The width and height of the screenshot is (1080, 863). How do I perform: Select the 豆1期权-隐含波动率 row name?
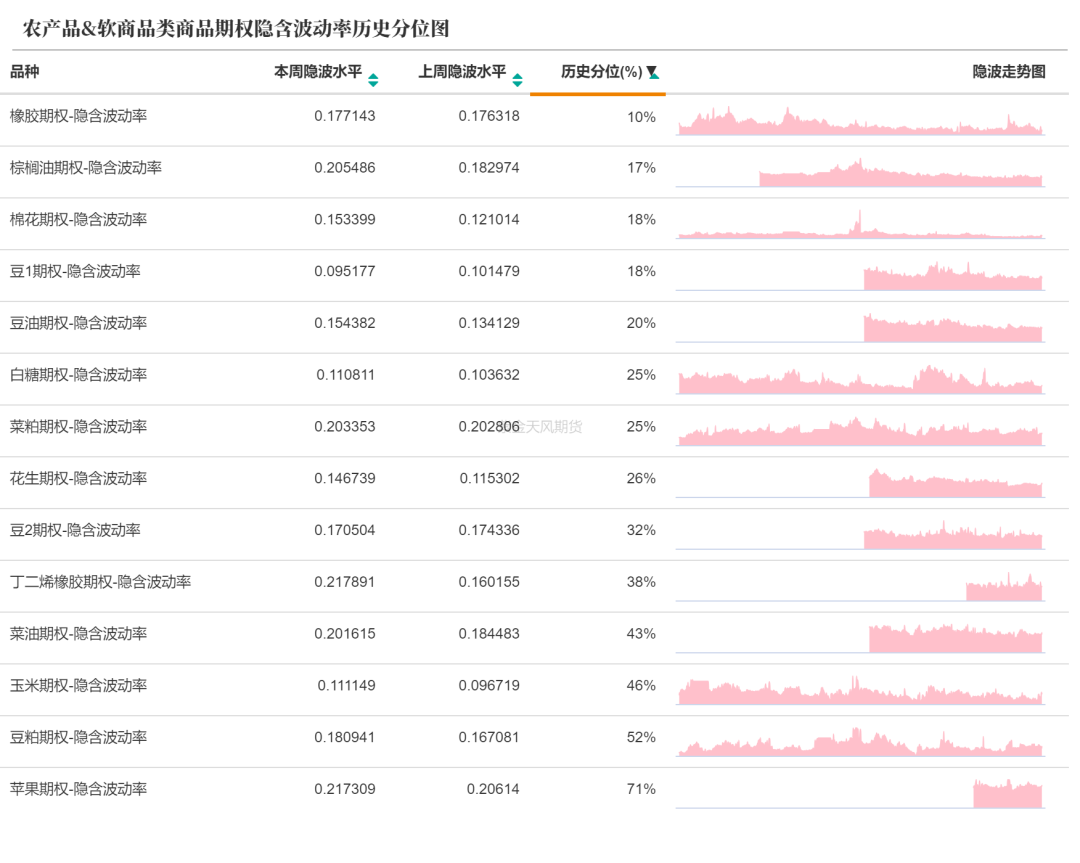click(x=75, y=271)
